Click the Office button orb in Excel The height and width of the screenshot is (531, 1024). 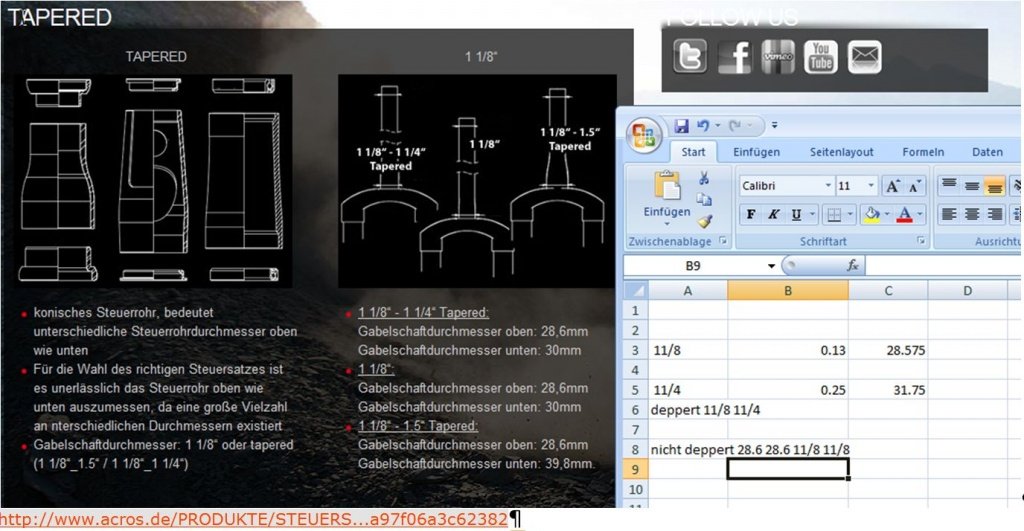tap(642, 135)
